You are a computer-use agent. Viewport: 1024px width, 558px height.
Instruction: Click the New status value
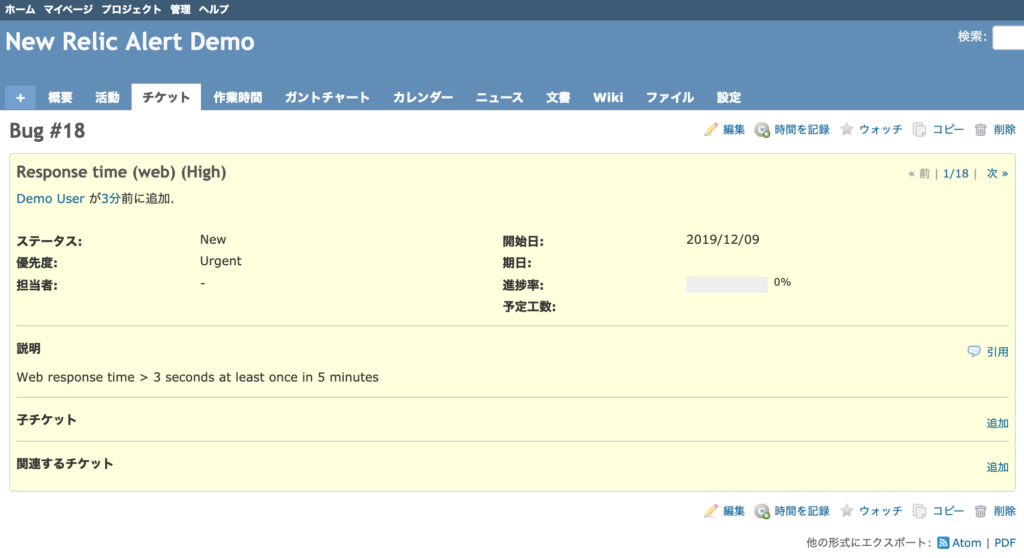pos(213,239)
